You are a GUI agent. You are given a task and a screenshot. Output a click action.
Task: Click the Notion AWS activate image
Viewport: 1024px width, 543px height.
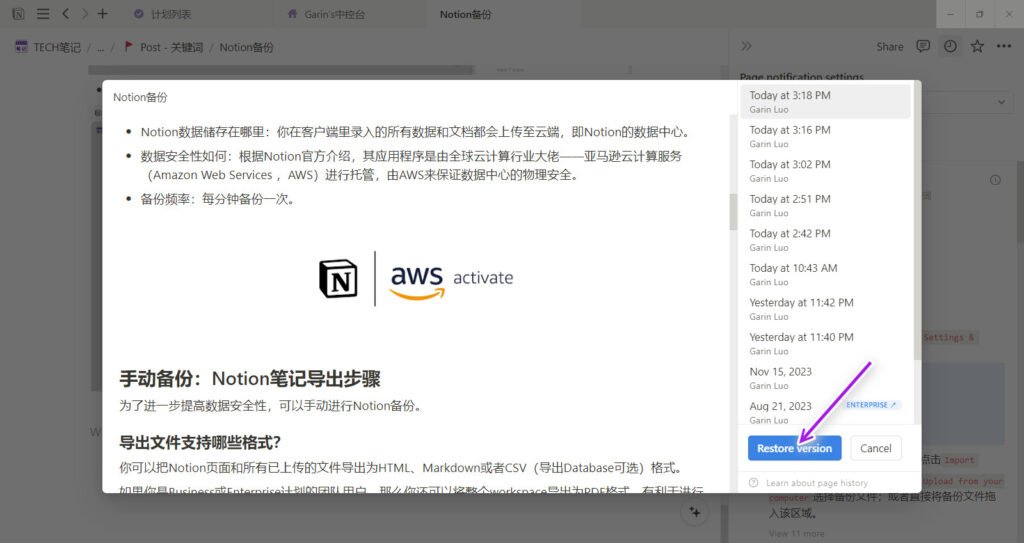pyautogui.click(x=416, y=278)
